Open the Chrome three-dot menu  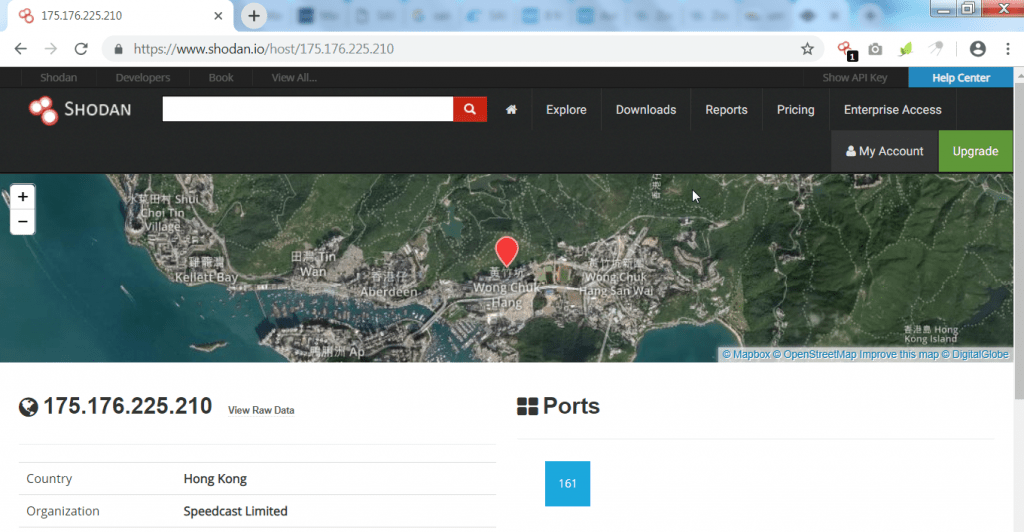click(x=1008, y=49)
